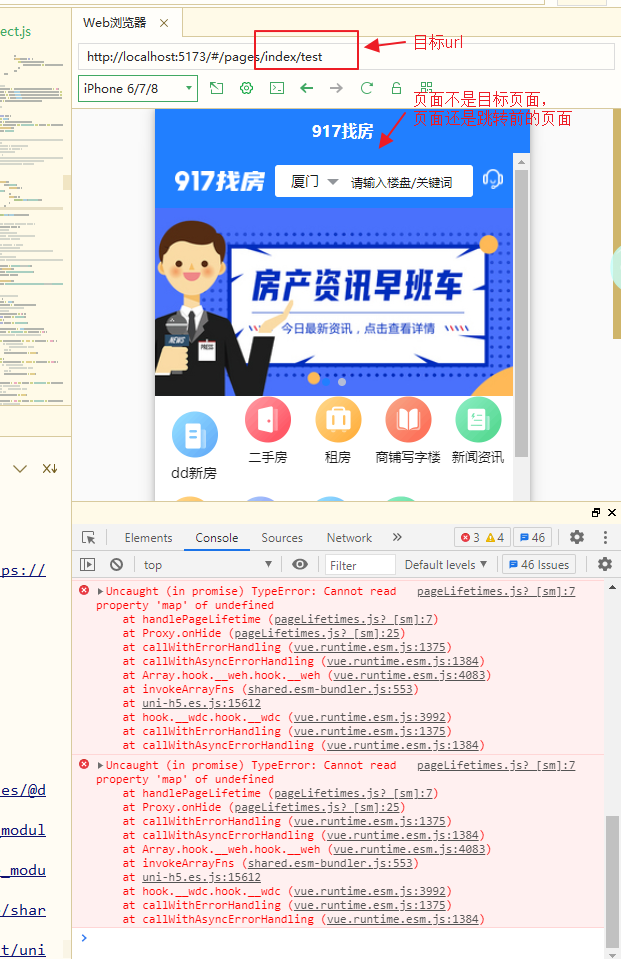
Task: Open browser settings gear icon
Action: [247, 89]
